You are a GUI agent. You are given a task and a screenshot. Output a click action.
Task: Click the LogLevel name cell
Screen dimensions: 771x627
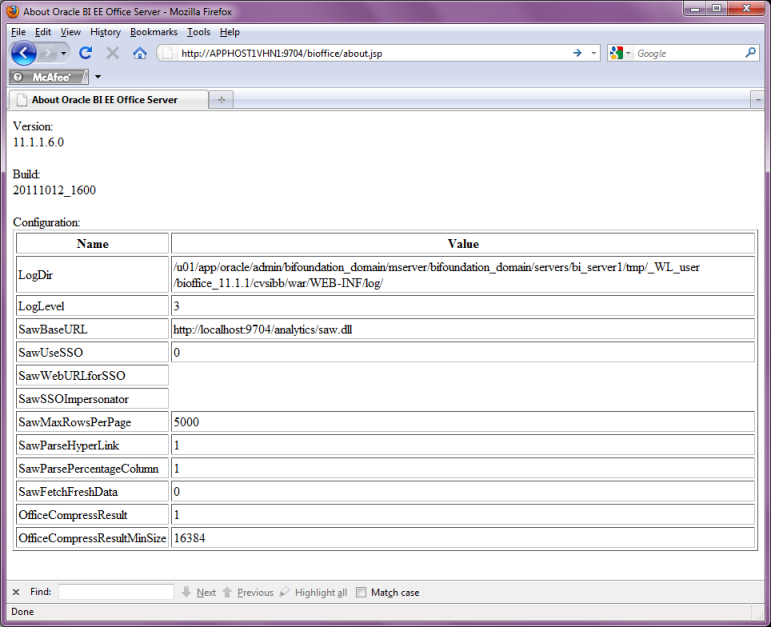tap(92, 306)
